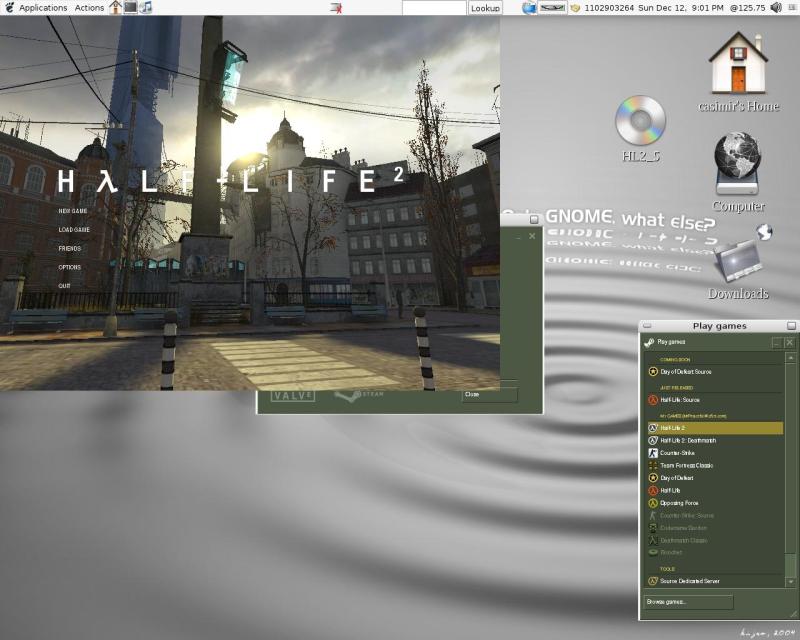Open casimir's Home desktop icon
Viewport: 800px width, 640px height.
(x=738, y=71)
